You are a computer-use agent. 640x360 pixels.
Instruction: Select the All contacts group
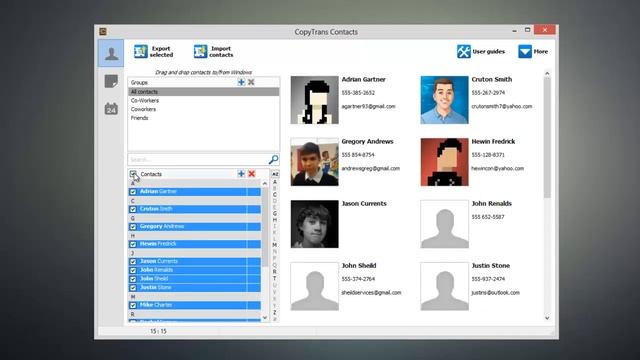coord(204,92)
